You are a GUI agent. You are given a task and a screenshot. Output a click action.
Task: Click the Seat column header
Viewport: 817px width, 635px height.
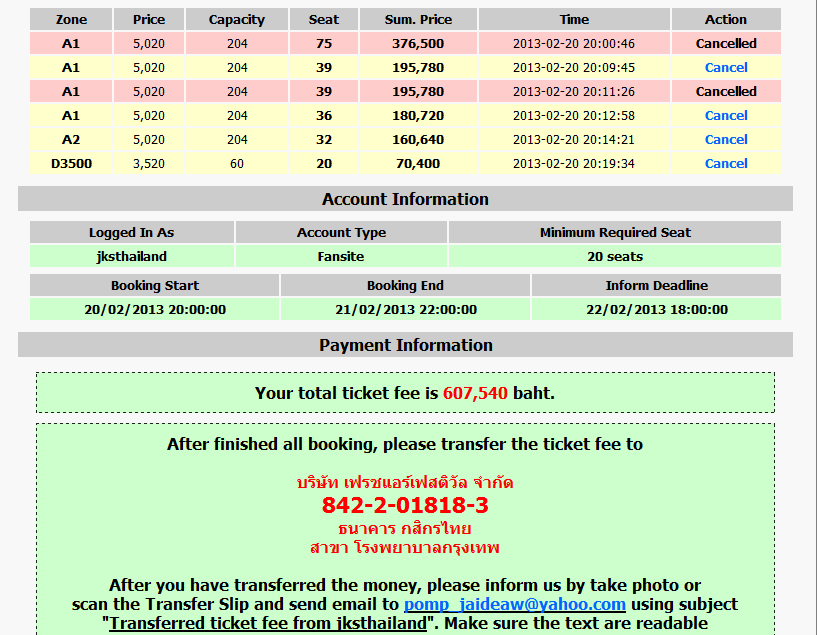(324, 19)
